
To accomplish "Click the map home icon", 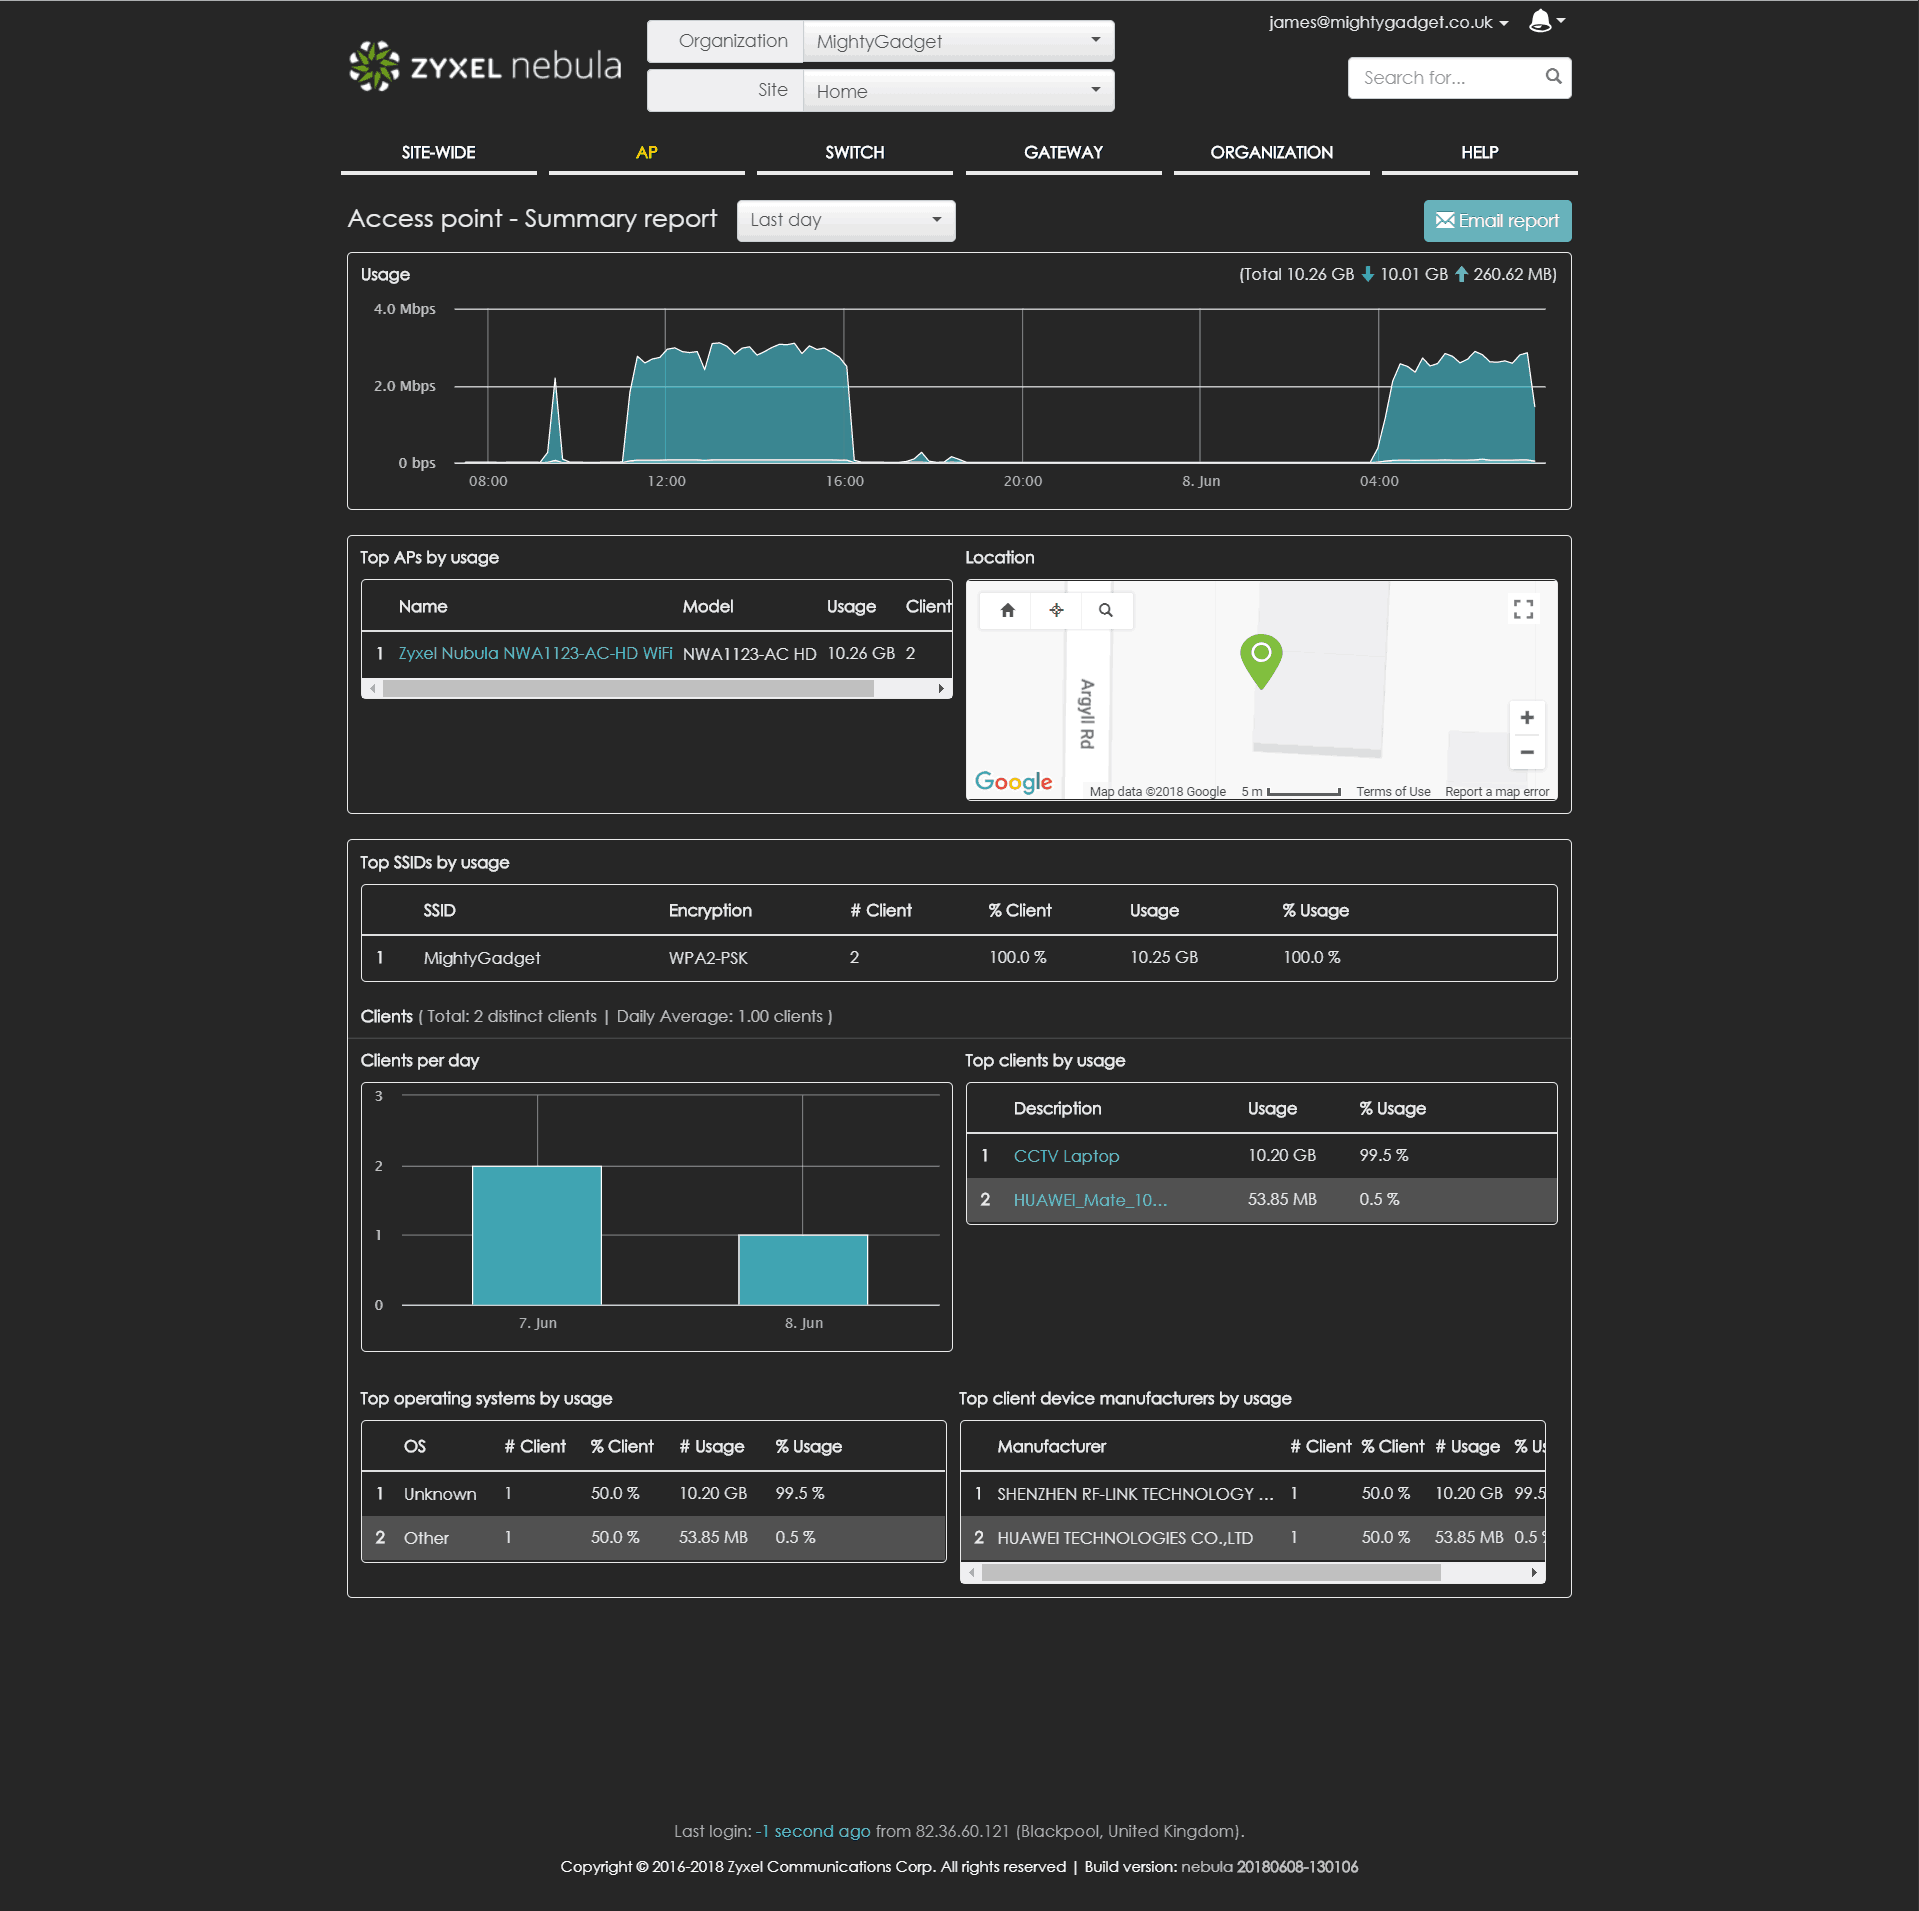I will tap(1007, 610).
